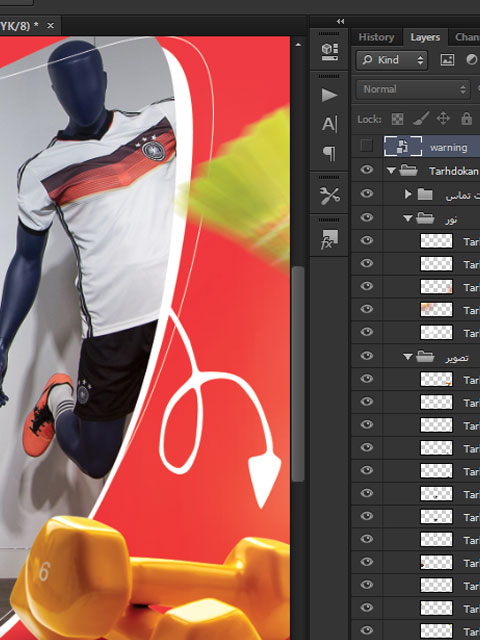Viewport: 480px width, 640px height.
Task: Lock all padlock icon
Action: click(466, 118)
